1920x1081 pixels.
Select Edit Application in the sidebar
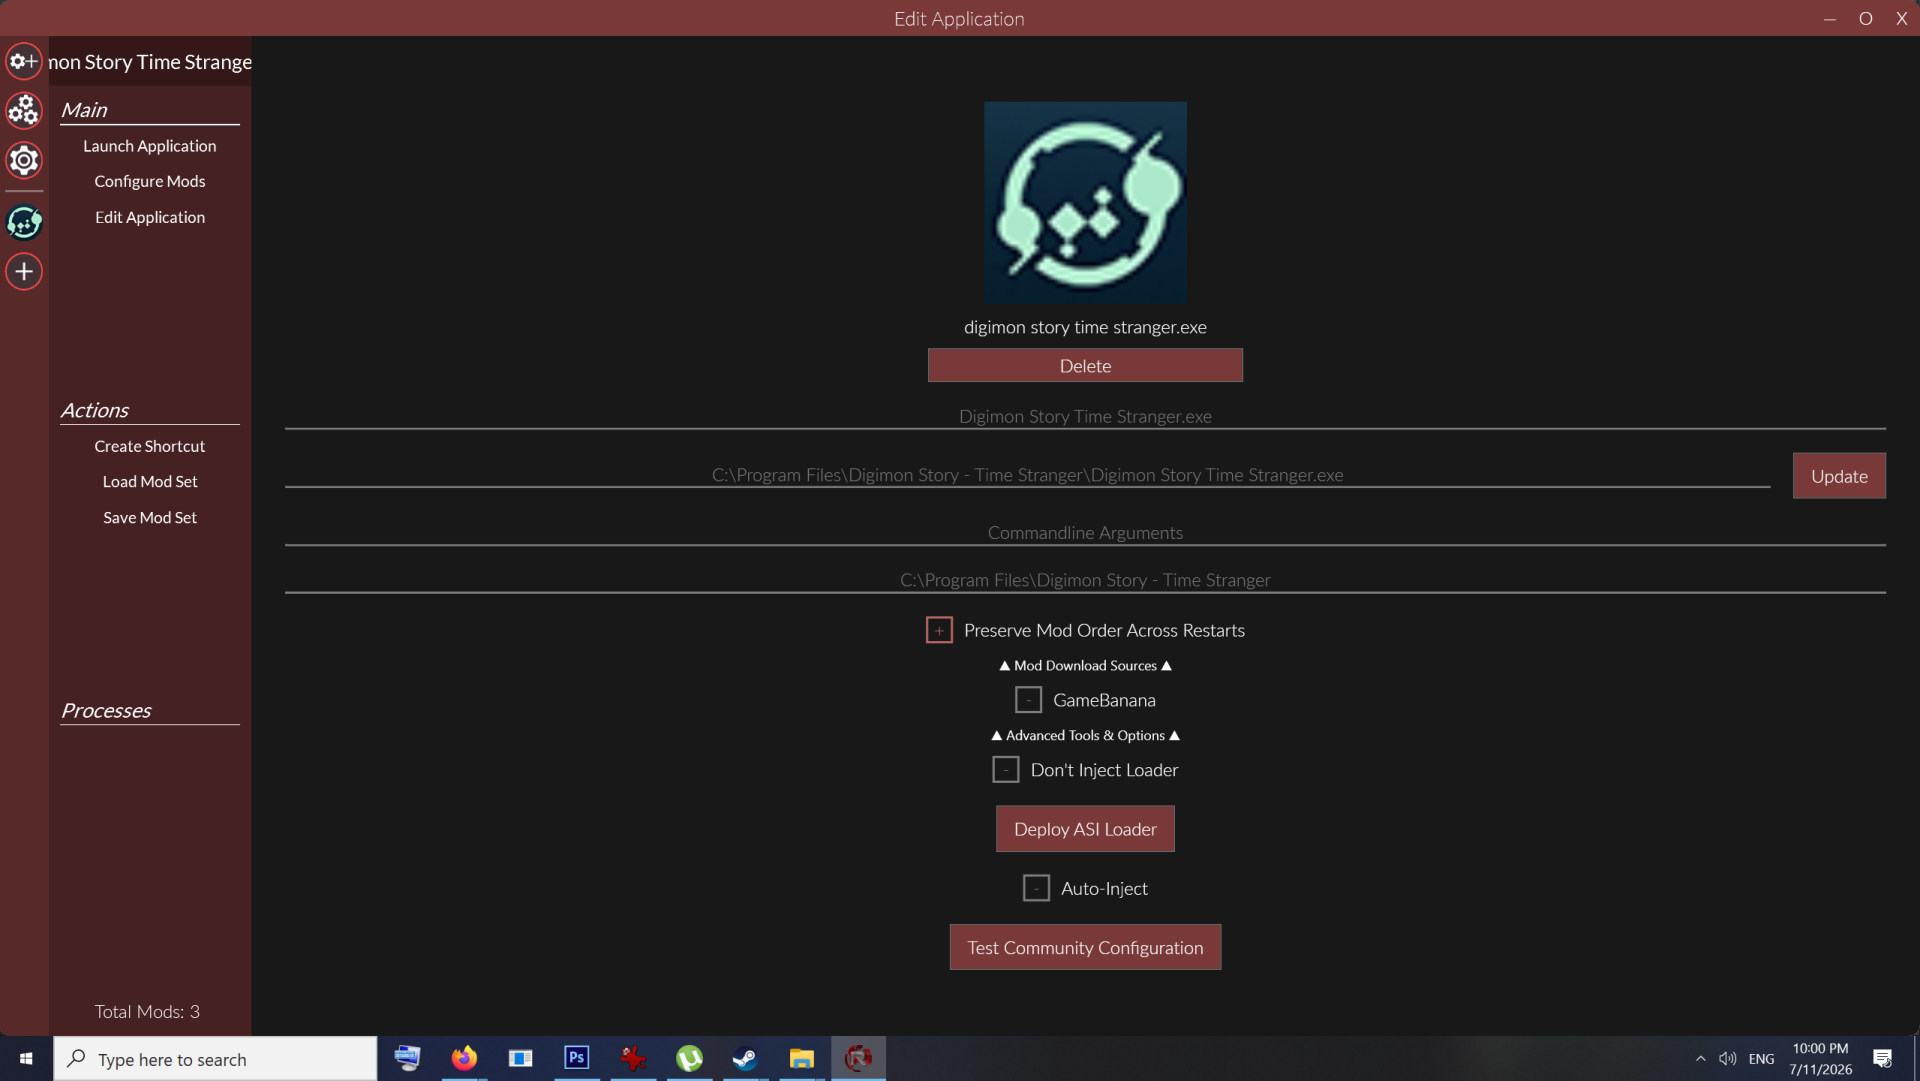click(x=150, y=217)
